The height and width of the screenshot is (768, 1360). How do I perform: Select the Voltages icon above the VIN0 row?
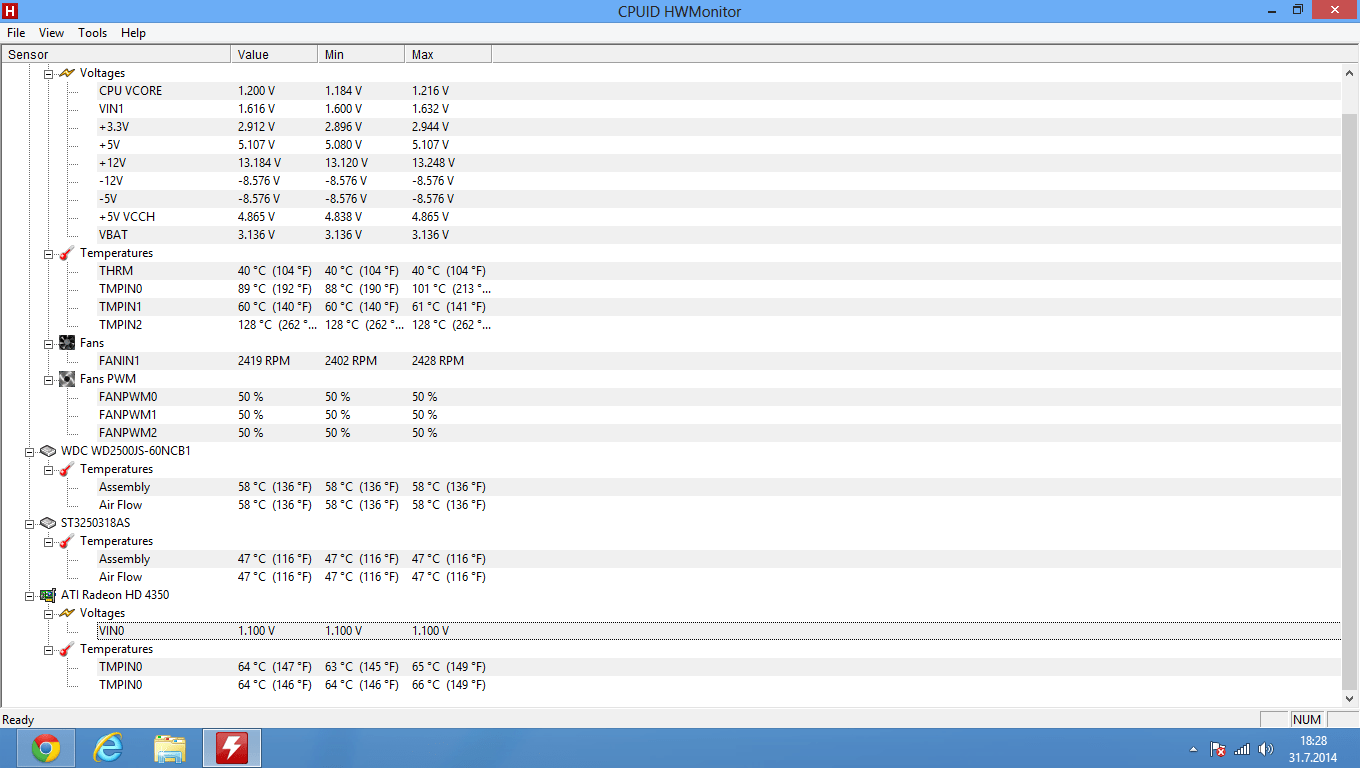point(67,613)
